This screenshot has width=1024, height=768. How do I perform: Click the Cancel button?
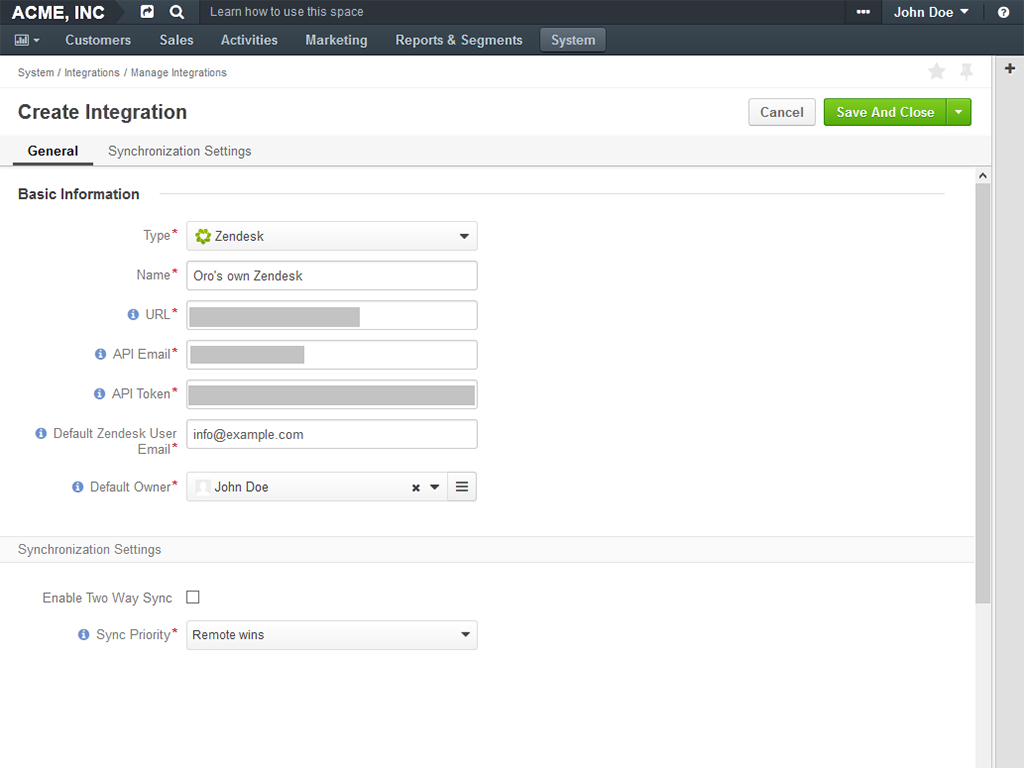(781, 112)
